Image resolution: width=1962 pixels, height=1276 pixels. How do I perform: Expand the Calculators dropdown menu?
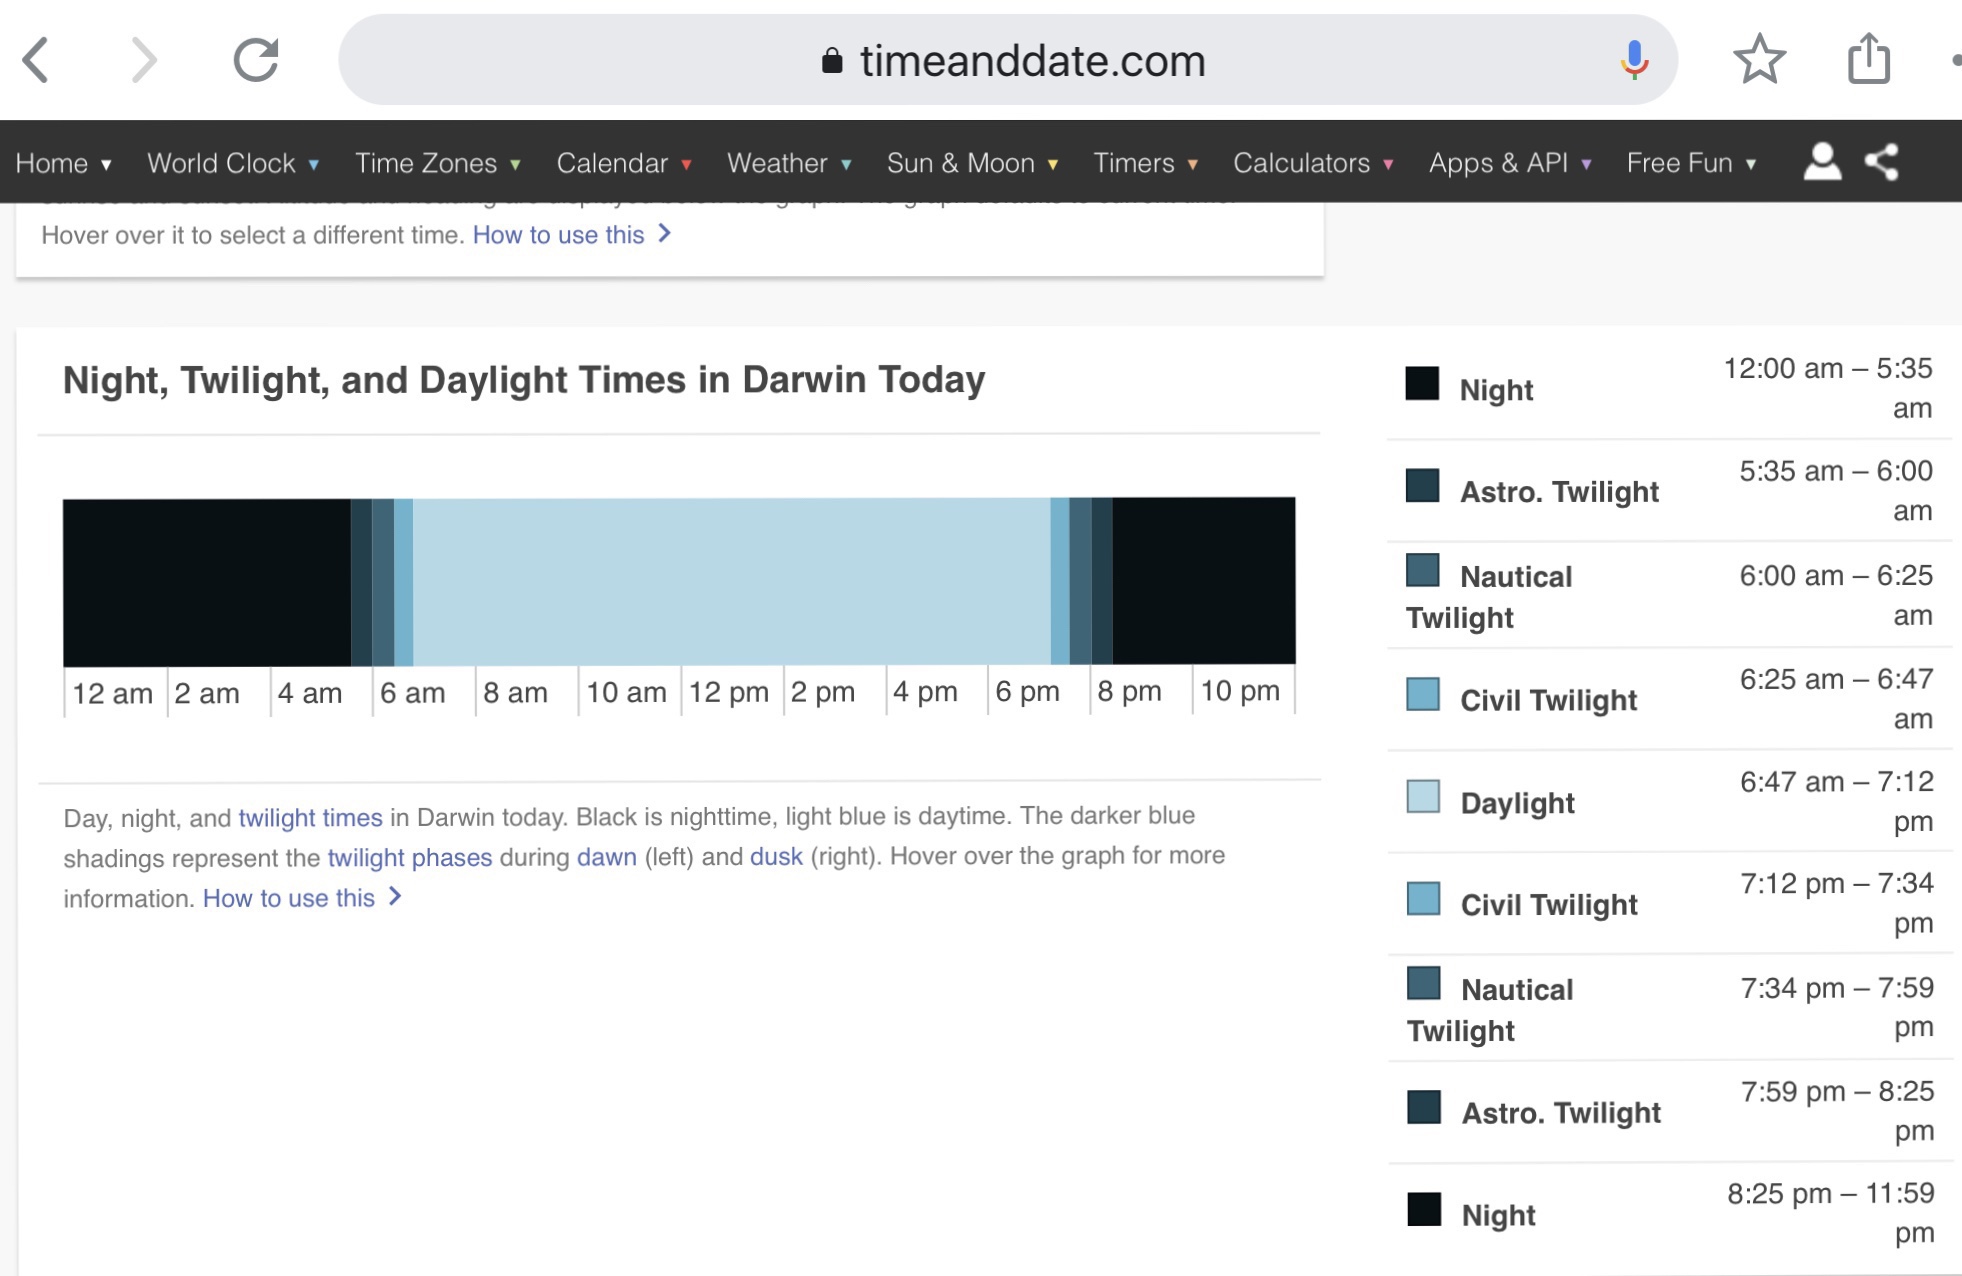point(1312,163)
